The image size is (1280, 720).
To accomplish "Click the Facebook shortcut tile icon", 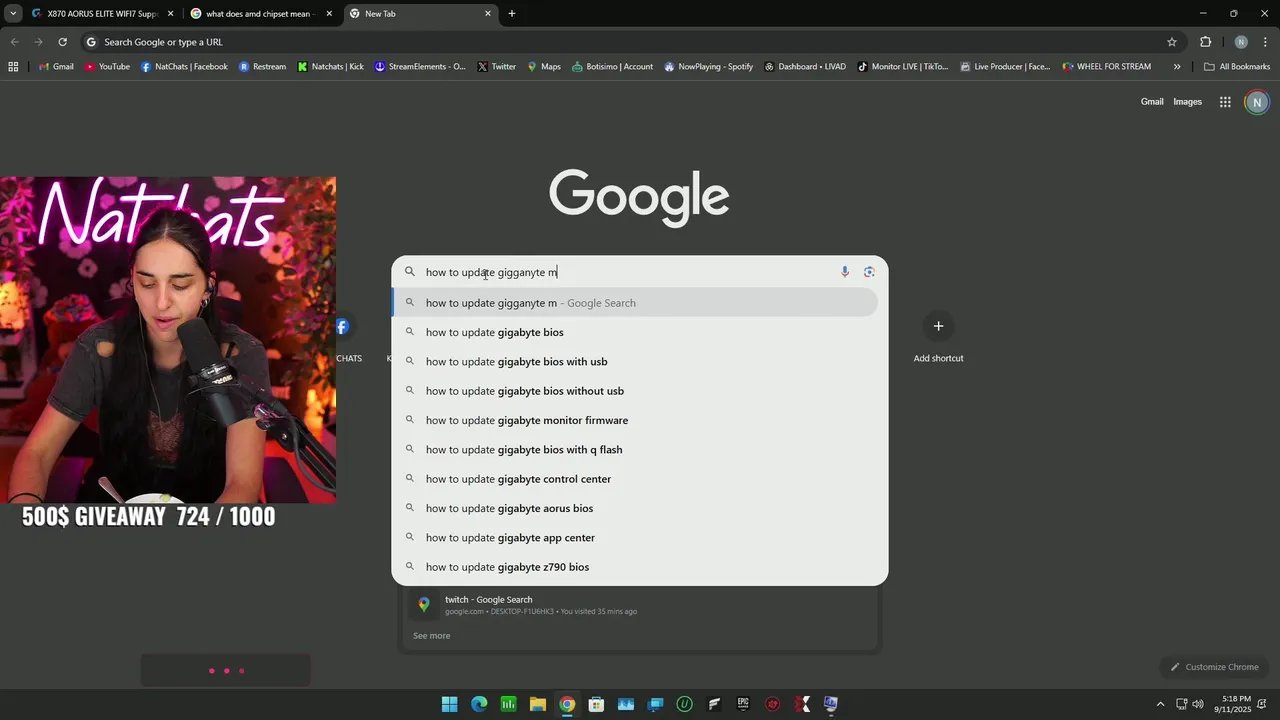I will coord(341,326).
